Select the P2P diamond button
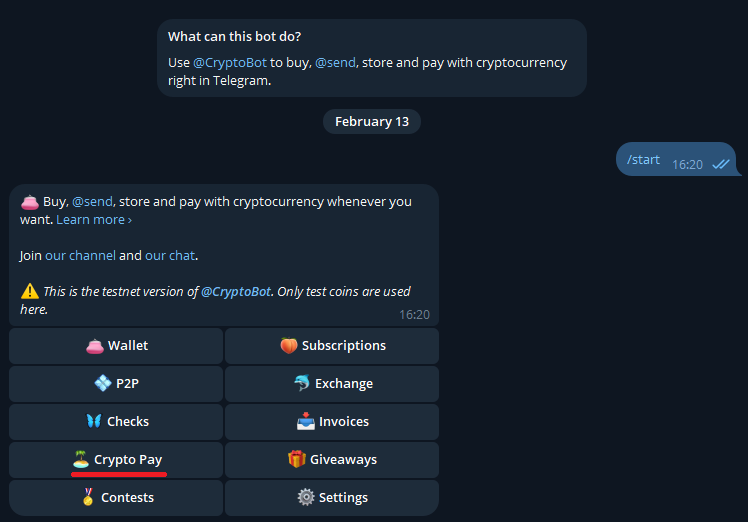The width and height of the screenshot is (748, 522). [116, 384]
